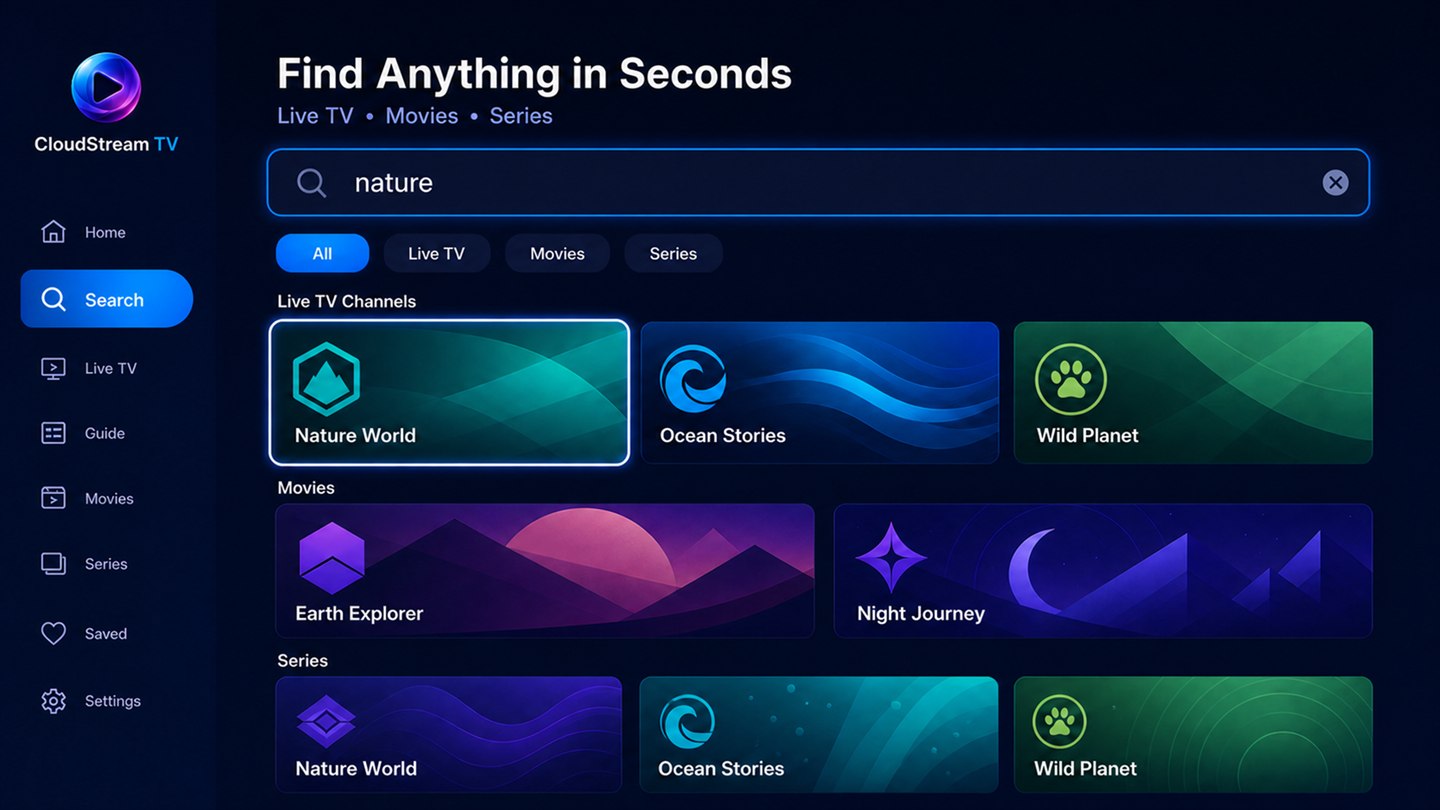Screen dimensions: 1440x810
Task: Click "Series" in the subtitle under title
Action: click(x=521, y=116)
